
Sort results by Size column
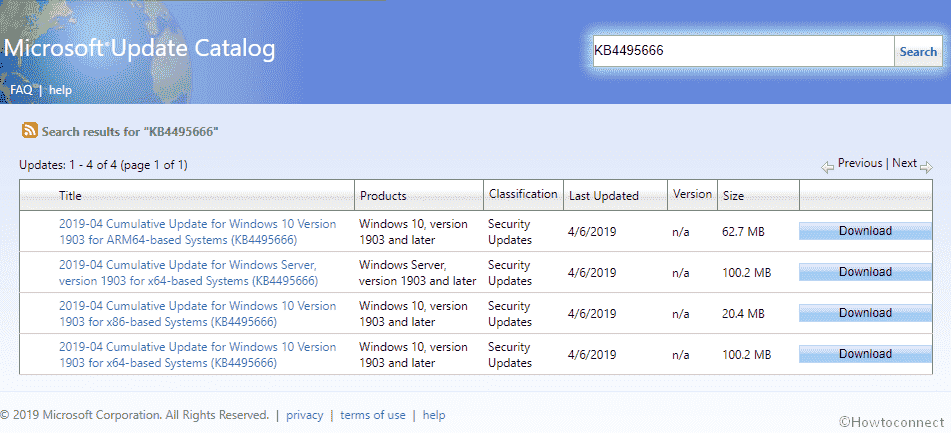(x=733, y=196)
